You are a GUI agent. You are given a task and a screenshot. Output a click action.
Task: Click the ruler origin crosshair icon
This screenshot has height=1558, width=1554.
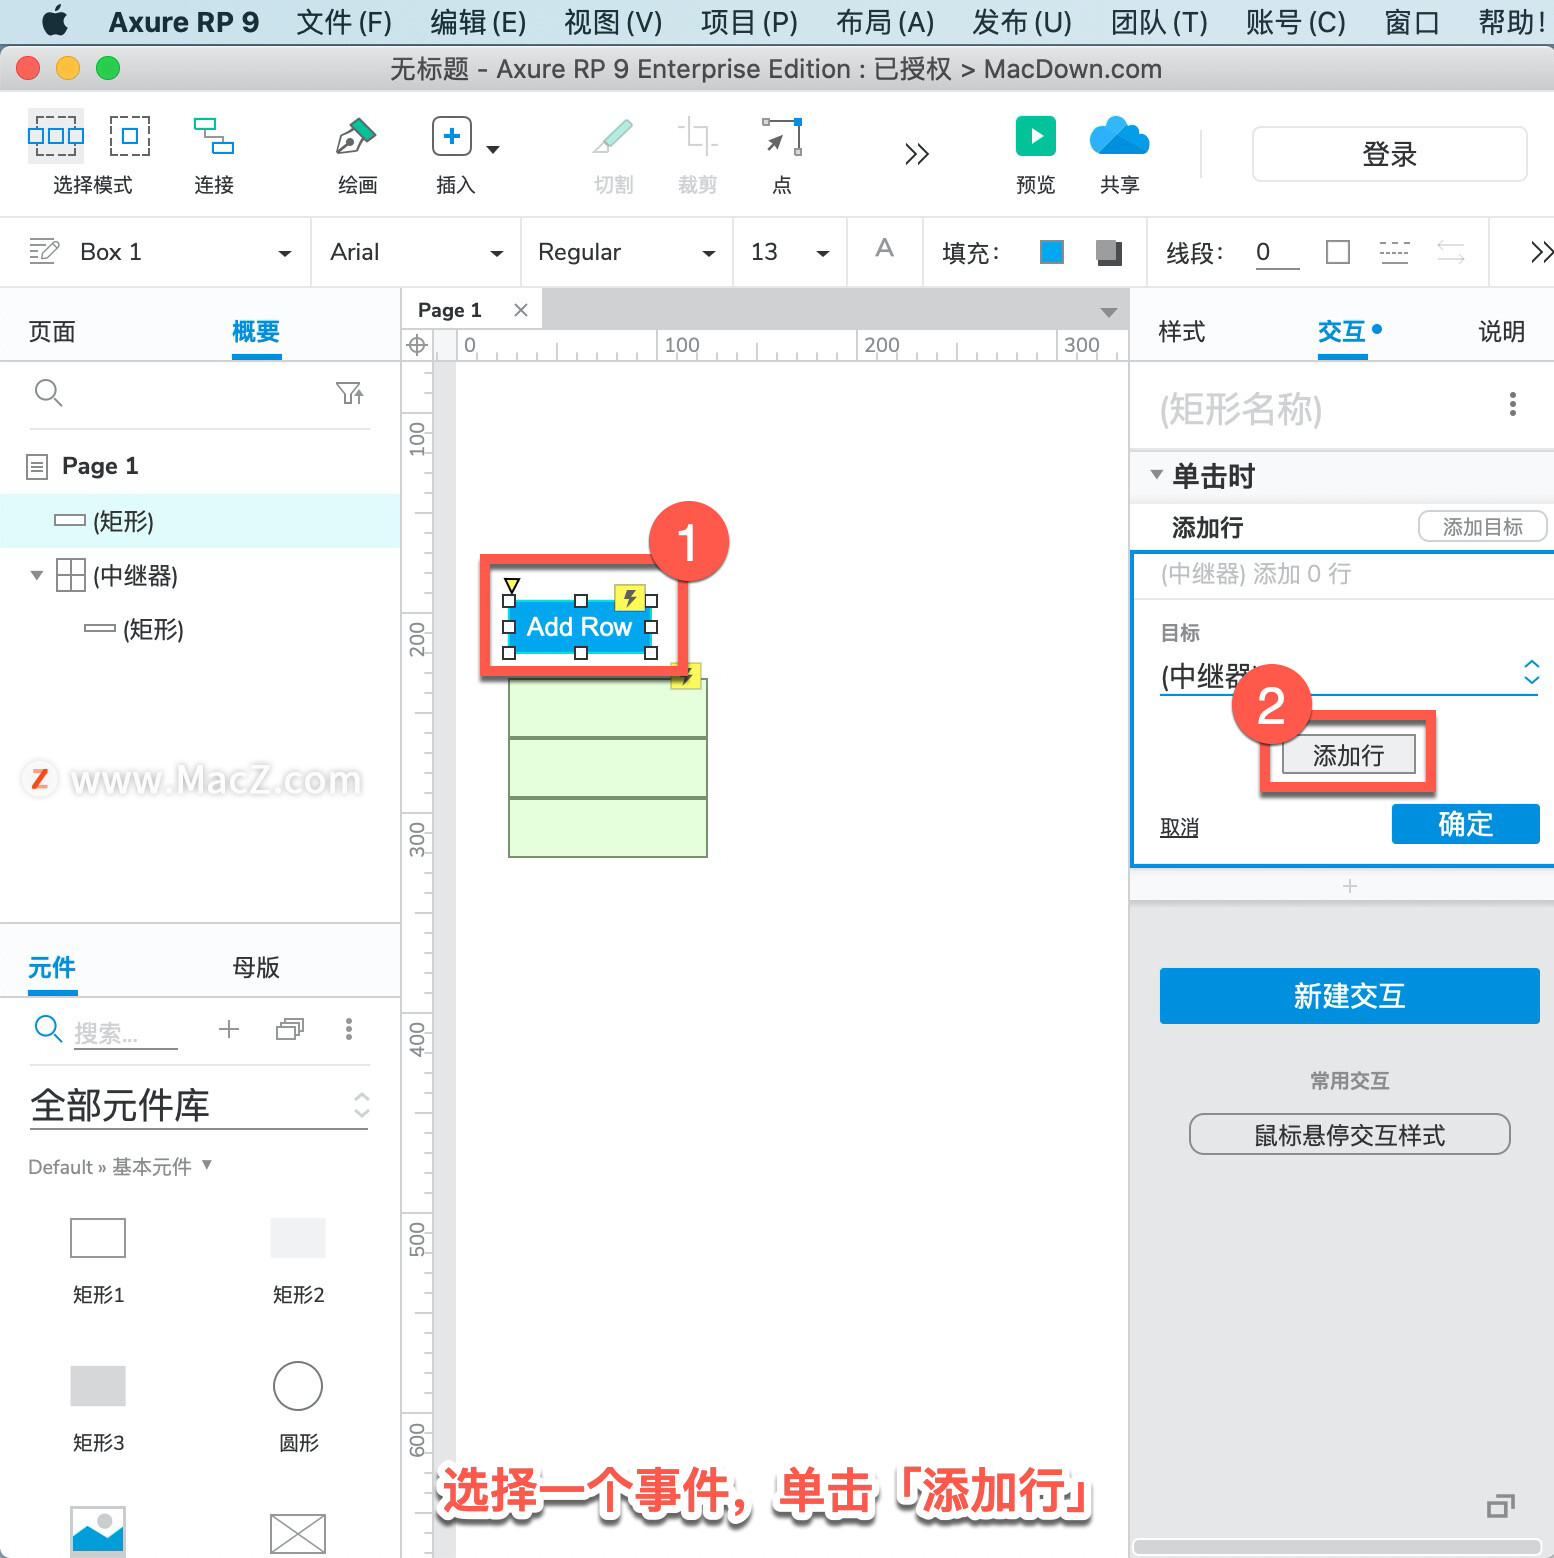[x=417, y=345]
